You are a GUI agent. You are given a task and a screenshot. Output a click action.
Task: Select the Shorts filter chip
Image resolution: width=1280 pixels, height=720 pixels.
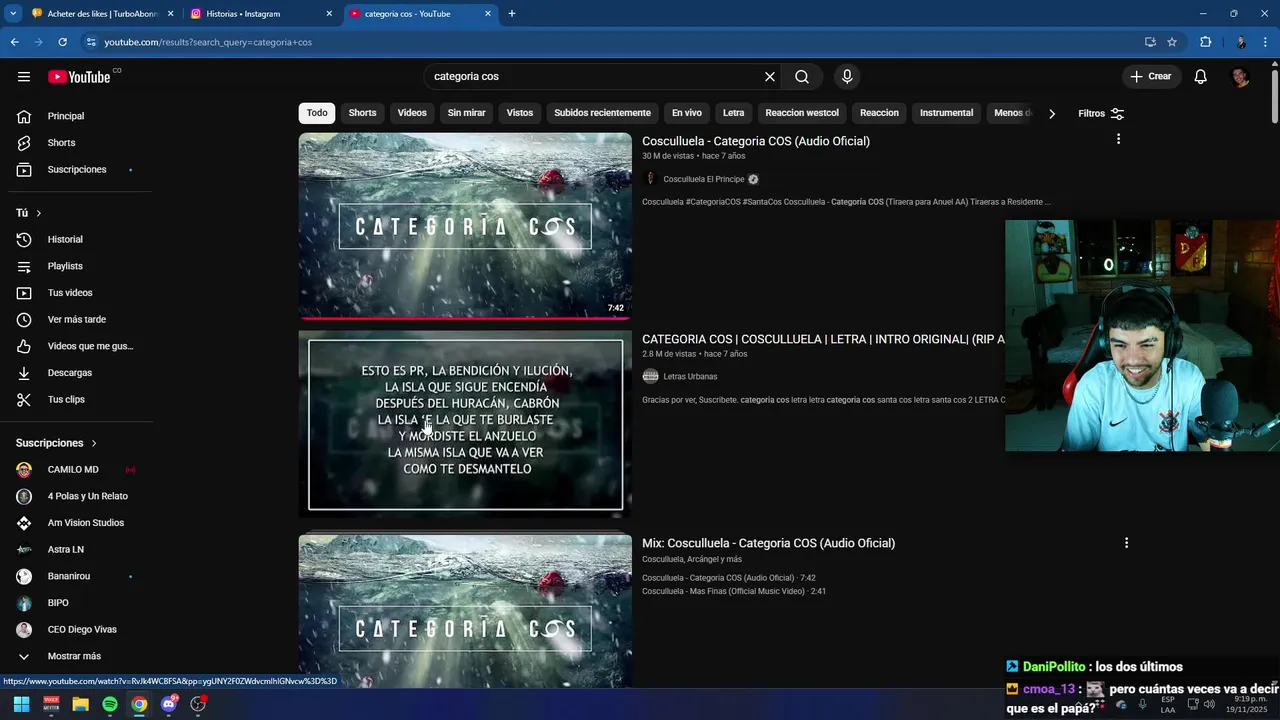coord(362,113)
